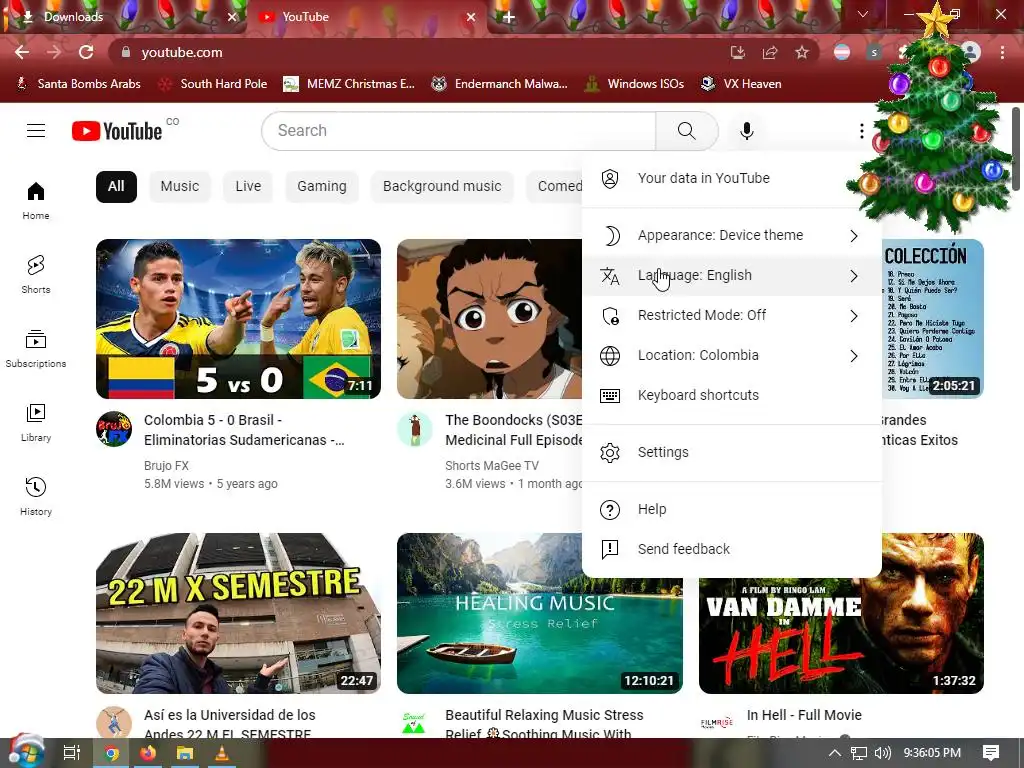Open VX Heaven bookmark
Image resolution: width=1024 pixels, height=768 pixels.
[x=741, y=84]
